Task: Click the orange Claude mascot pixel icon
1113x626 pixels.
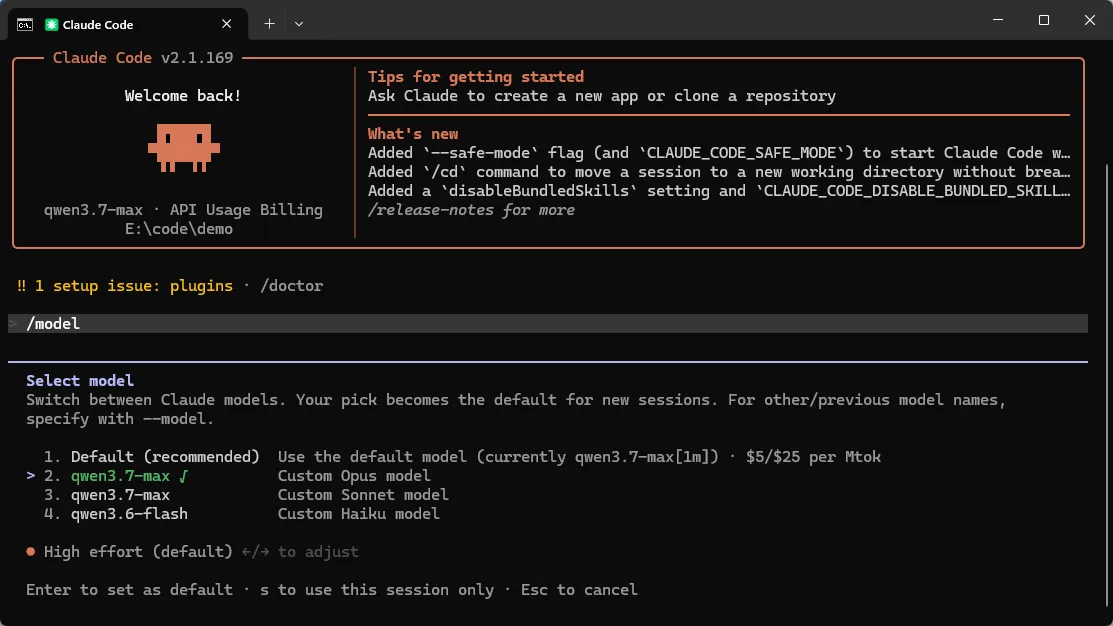Action: [x=184, y=148]
